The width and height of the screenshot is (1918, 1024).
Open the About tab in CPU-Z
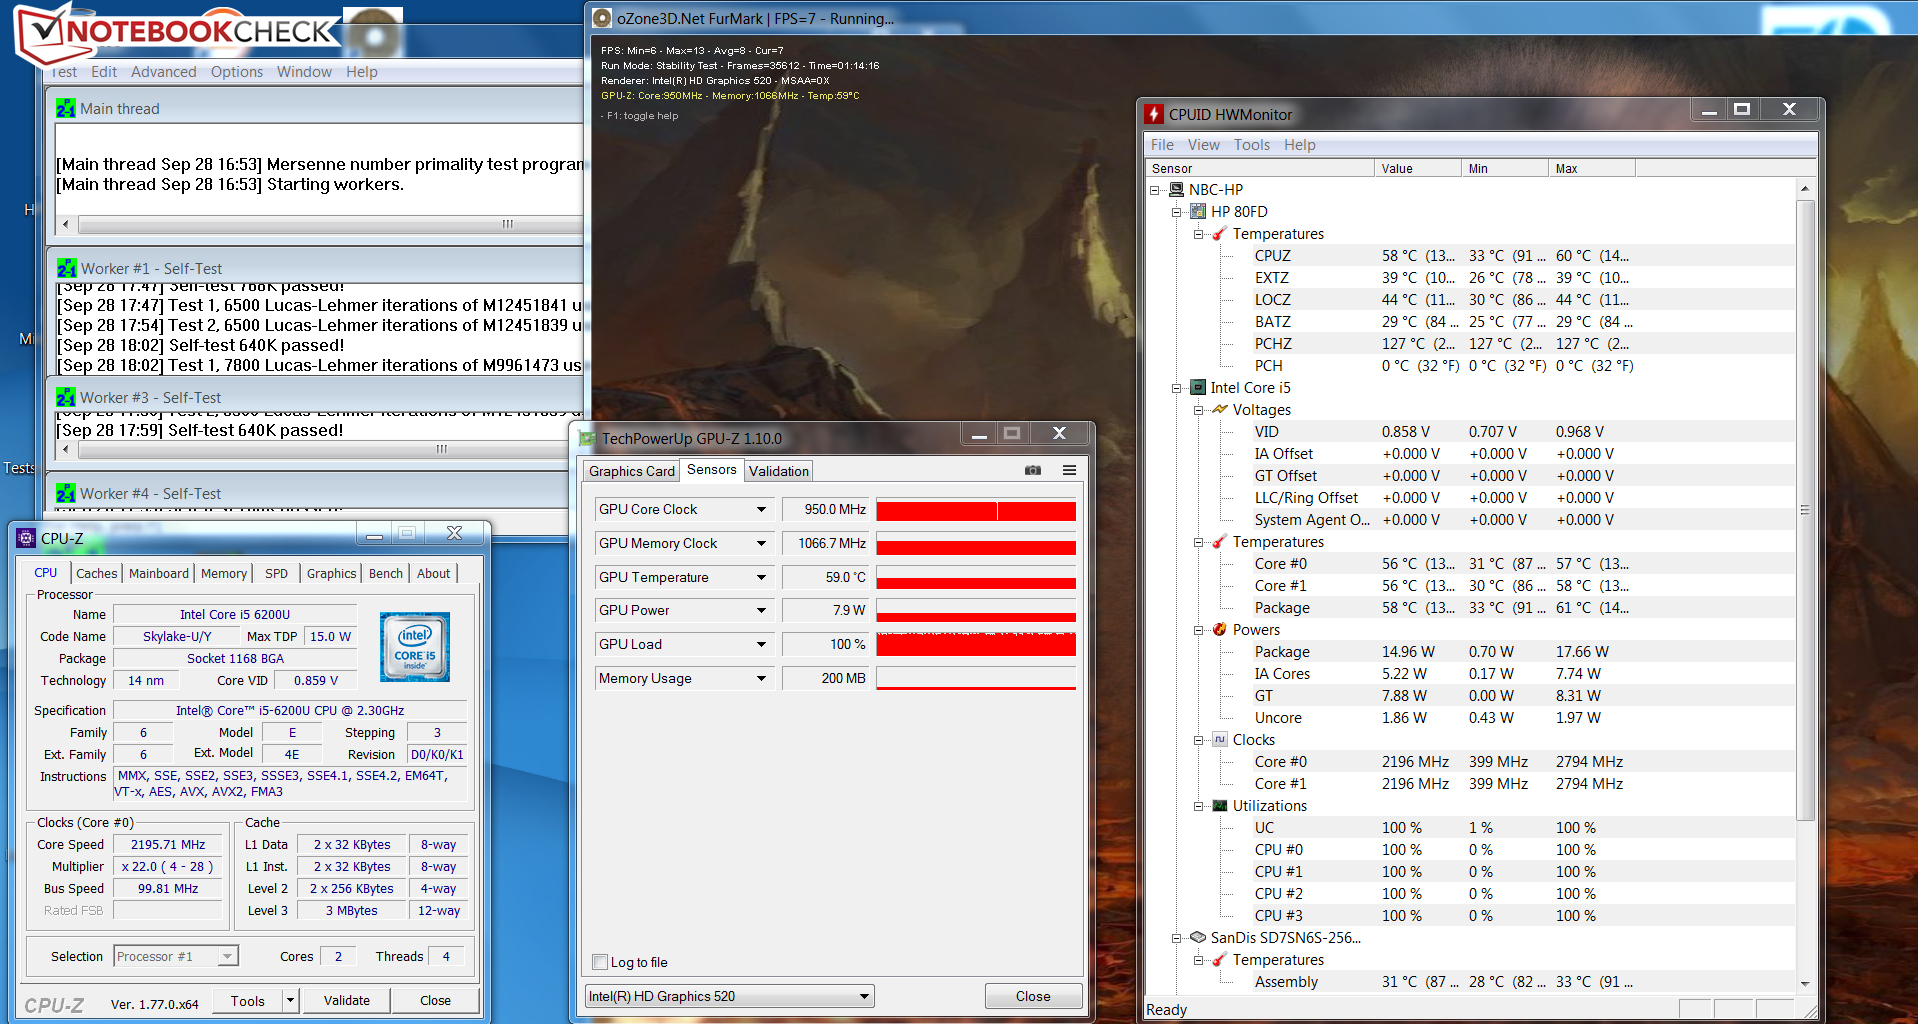tap(433, 573)
